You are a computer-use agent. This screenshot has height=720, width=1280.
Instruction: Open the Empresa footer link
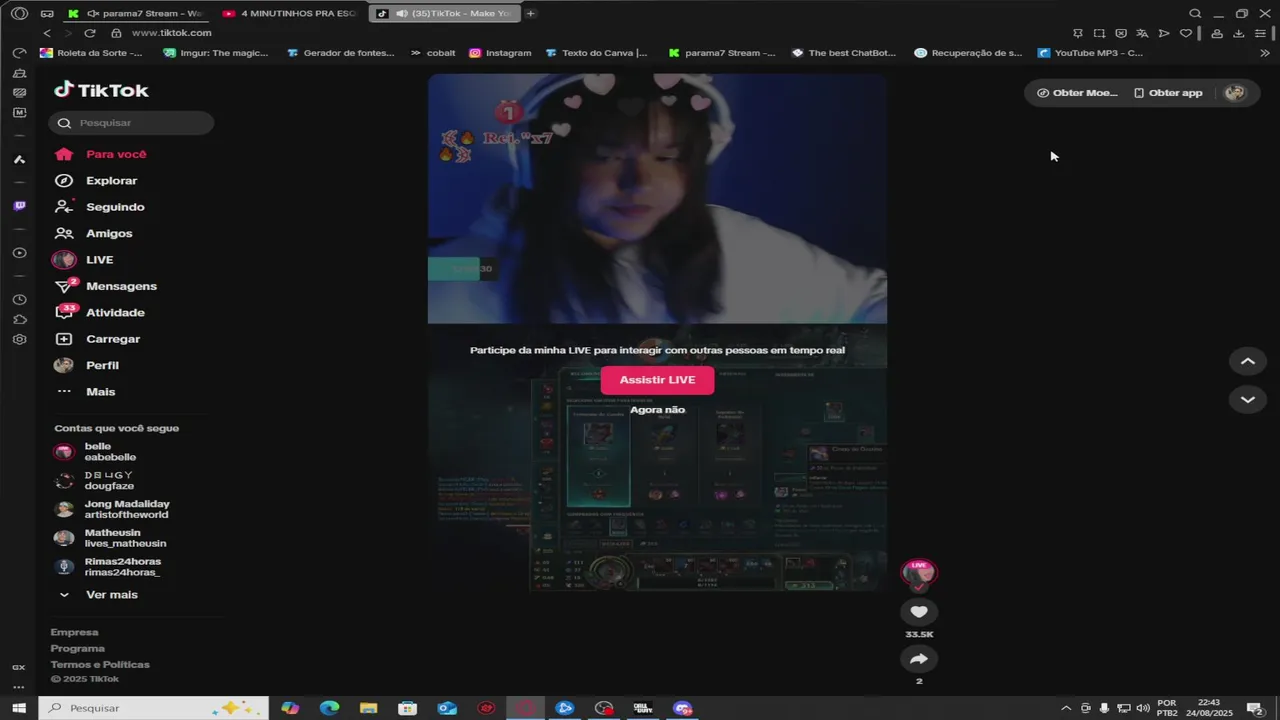pos(74,632)
